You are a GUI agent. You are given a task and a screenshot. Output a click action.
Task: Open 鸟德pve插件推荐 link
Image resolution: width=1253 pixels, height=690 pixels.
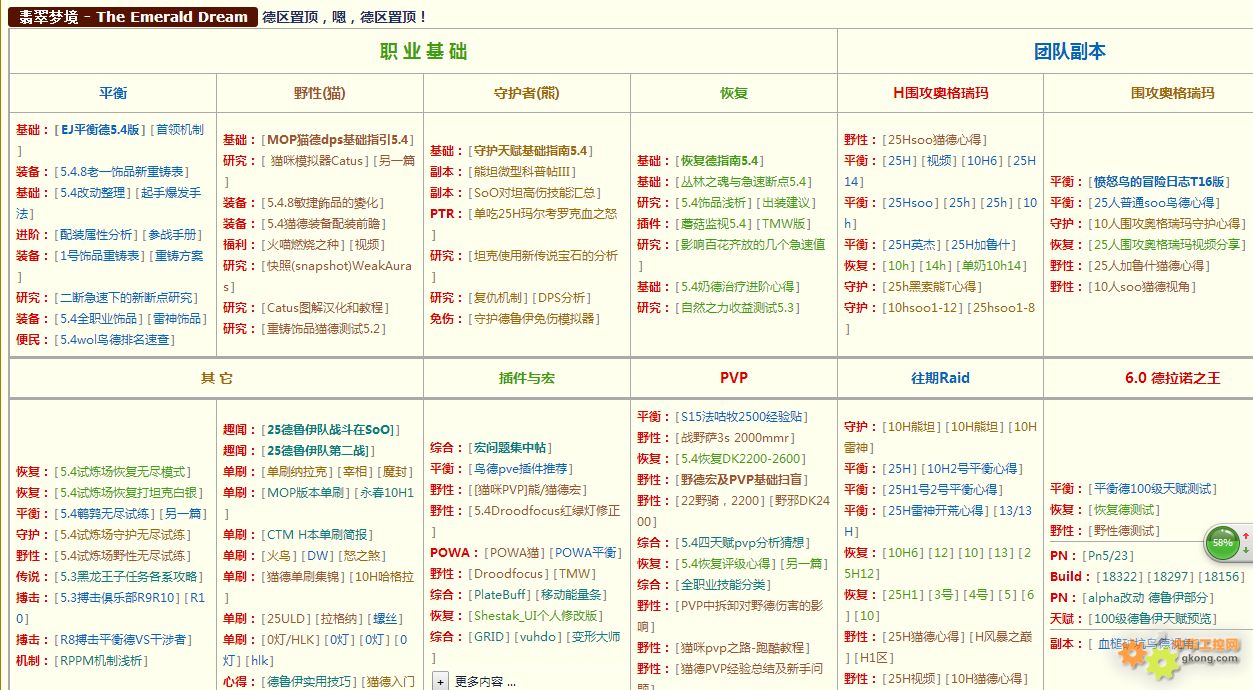click(x=519, y=469)
